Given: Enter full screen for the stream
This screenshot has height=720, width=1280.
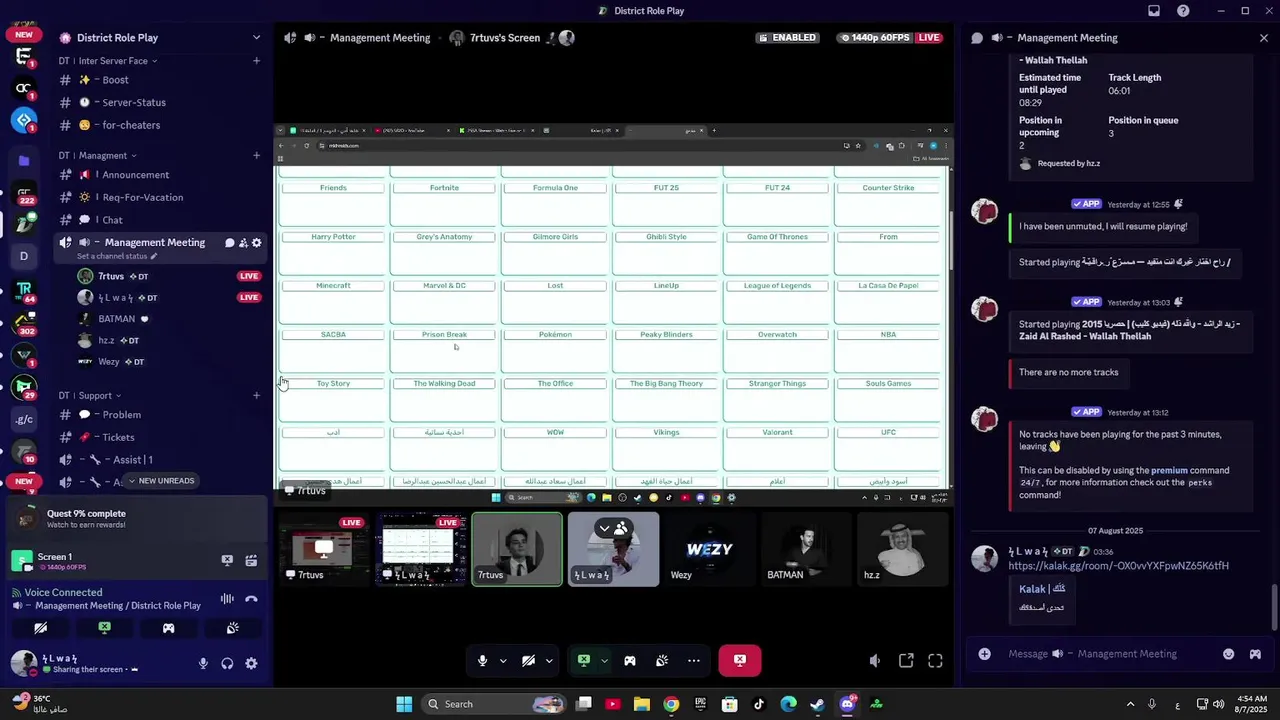Looking at the screenshot, I should pos(936,660).
